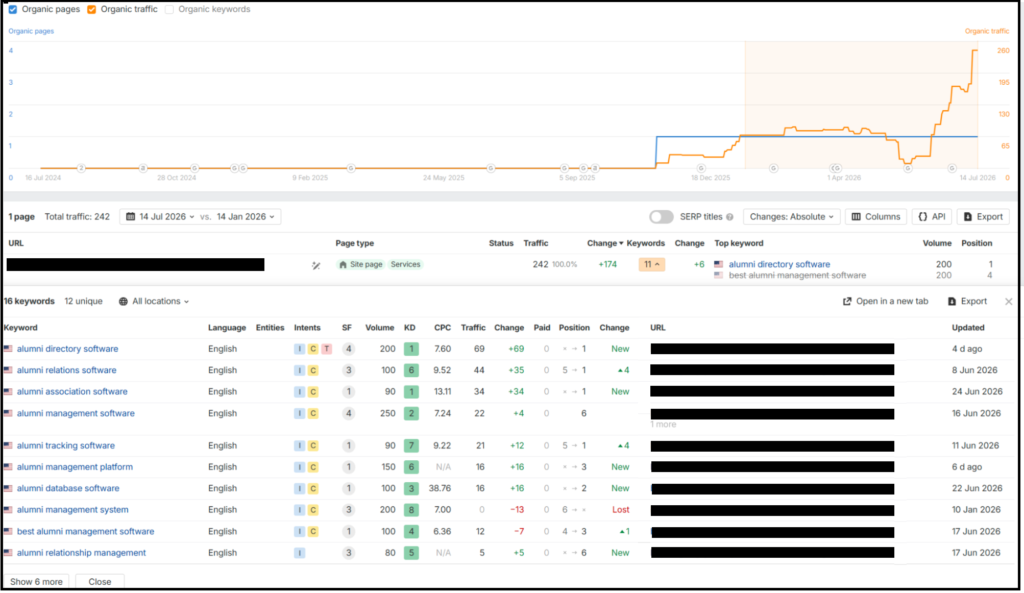
Task: Open the Columns settings button
Action: point(876,217)
